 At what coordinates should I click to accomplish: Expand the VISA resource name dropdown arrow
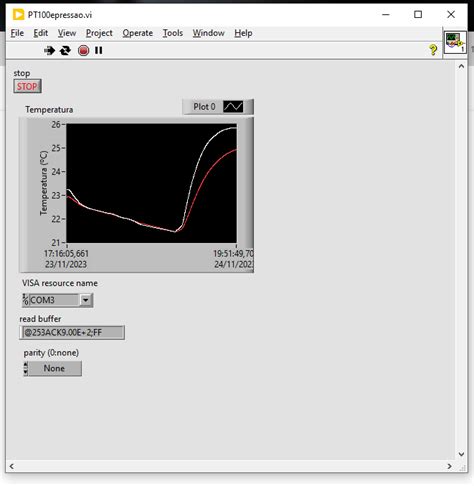click(86, 300)
